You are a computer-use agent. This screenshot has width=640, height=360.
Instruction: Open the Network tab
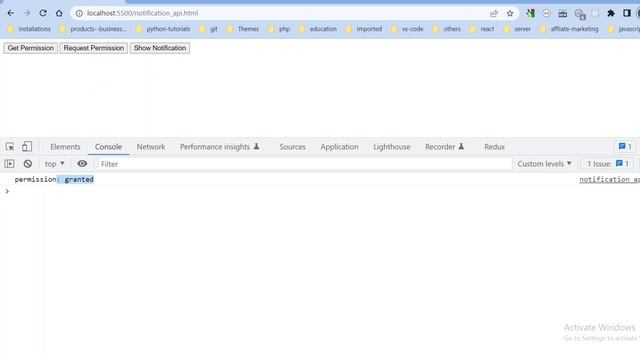click(151, 147)
